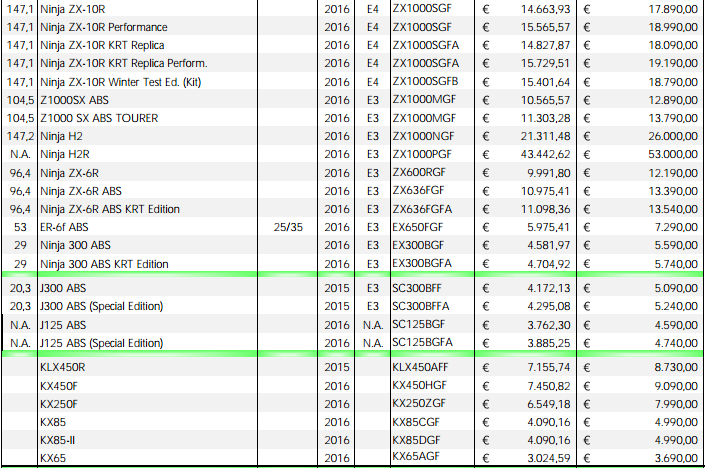Screen dimensions: 705x468
Task: Select the ZX600RGF code cell
Action: (419, 172)
